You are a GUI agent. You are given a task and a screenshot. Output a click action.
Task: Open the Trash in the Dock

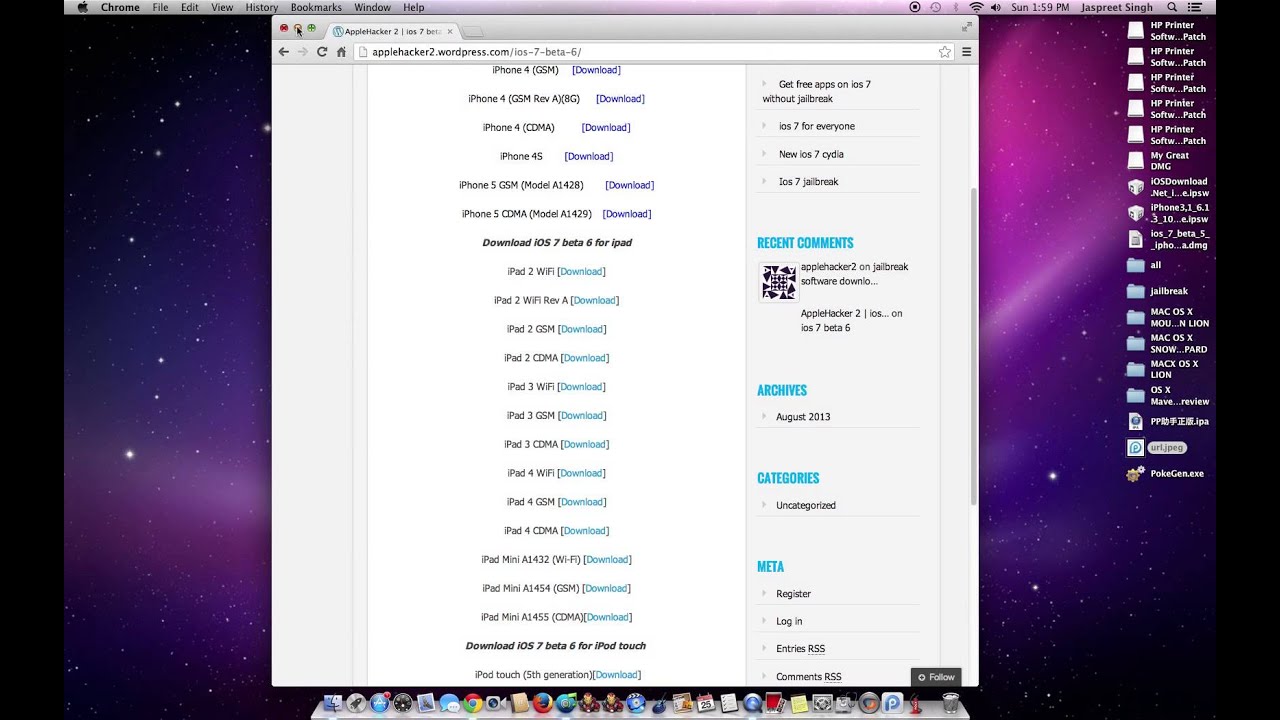[x=950, y=703]
